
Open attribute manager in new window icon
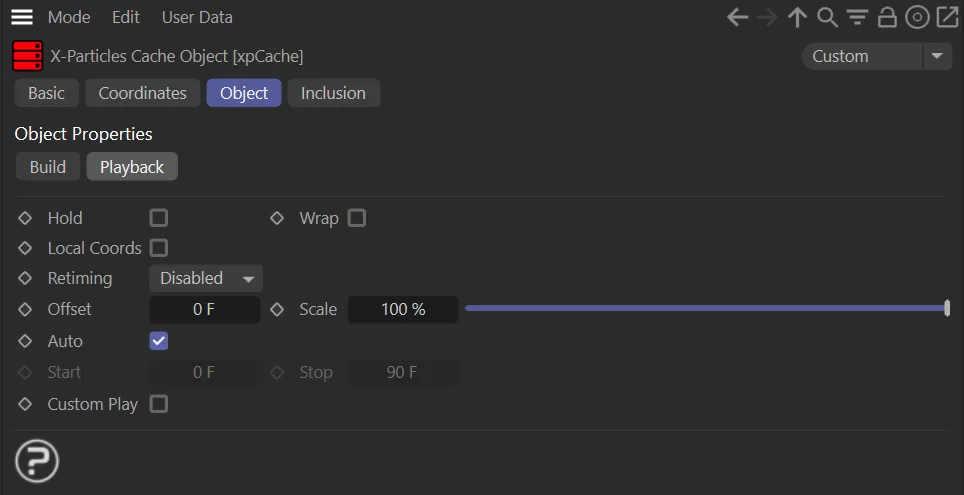pyautogui.click(x=946, y=17)
